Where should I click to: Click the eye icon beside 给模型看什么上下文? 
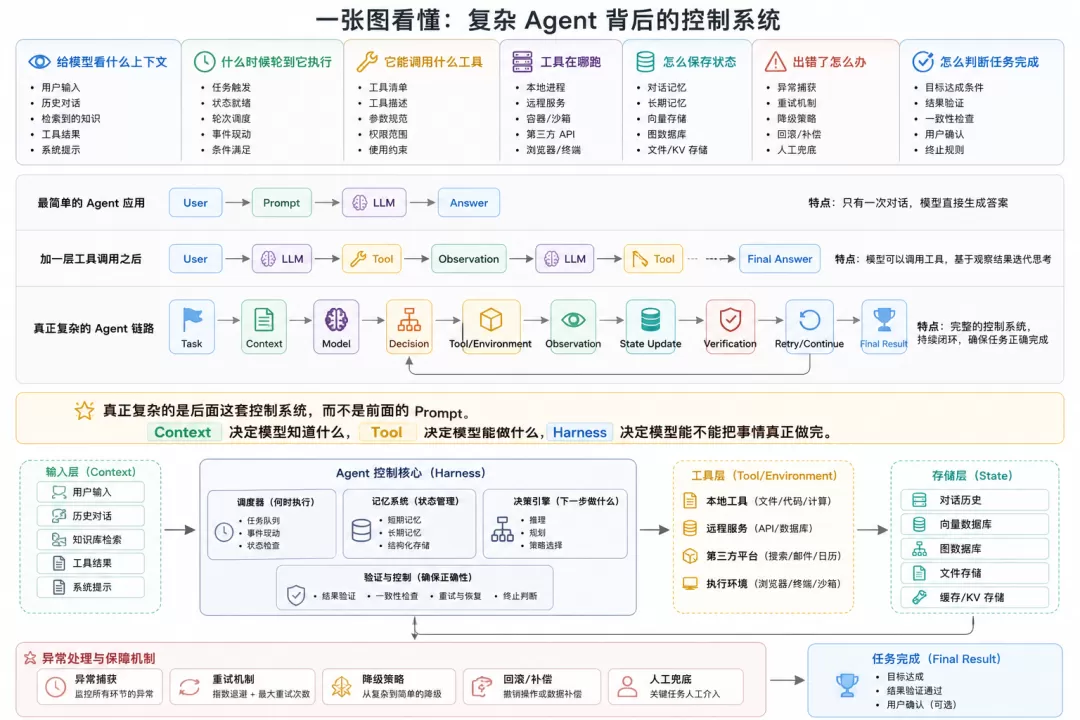(39, 62)
